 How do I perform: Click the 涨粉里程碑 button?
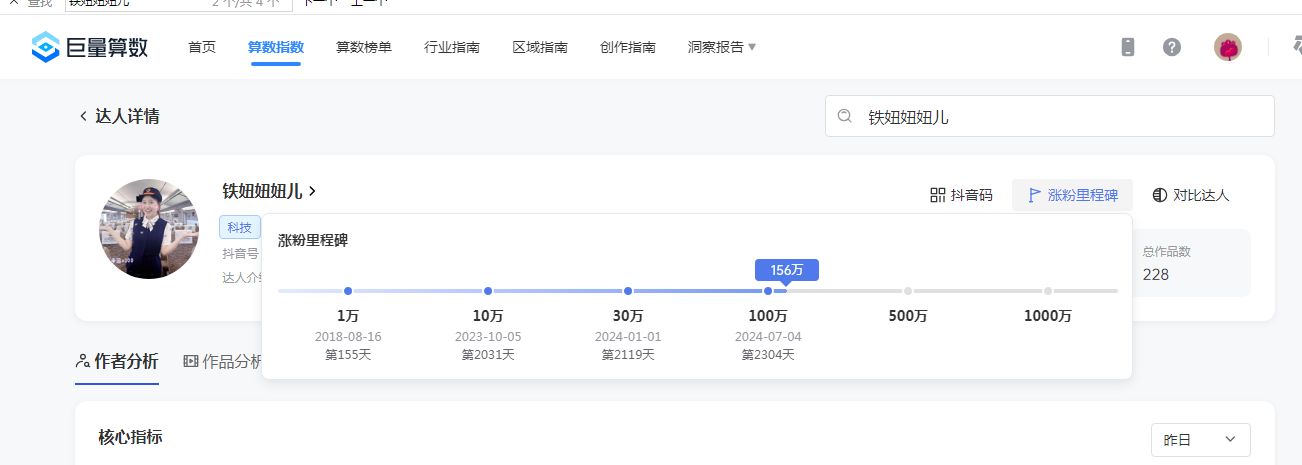pos(1072,195)
